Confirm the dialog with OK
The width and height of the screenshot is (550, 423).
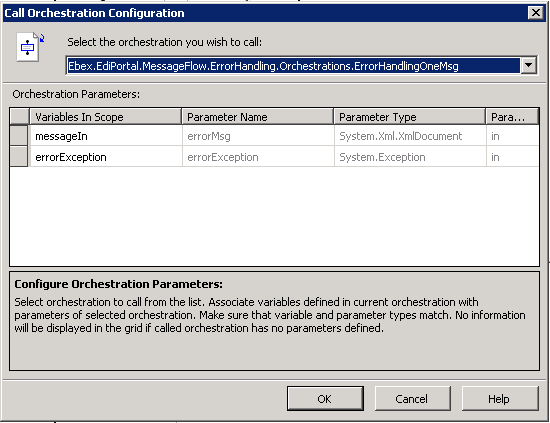point(325,398)
